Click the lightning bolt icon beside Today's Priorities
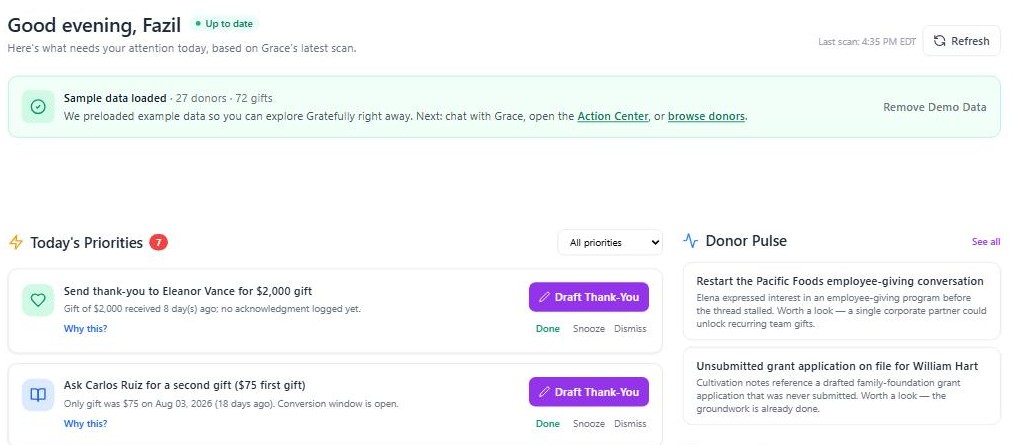The width and height of the screenshot is (1020, 445). tap(16, 243)
